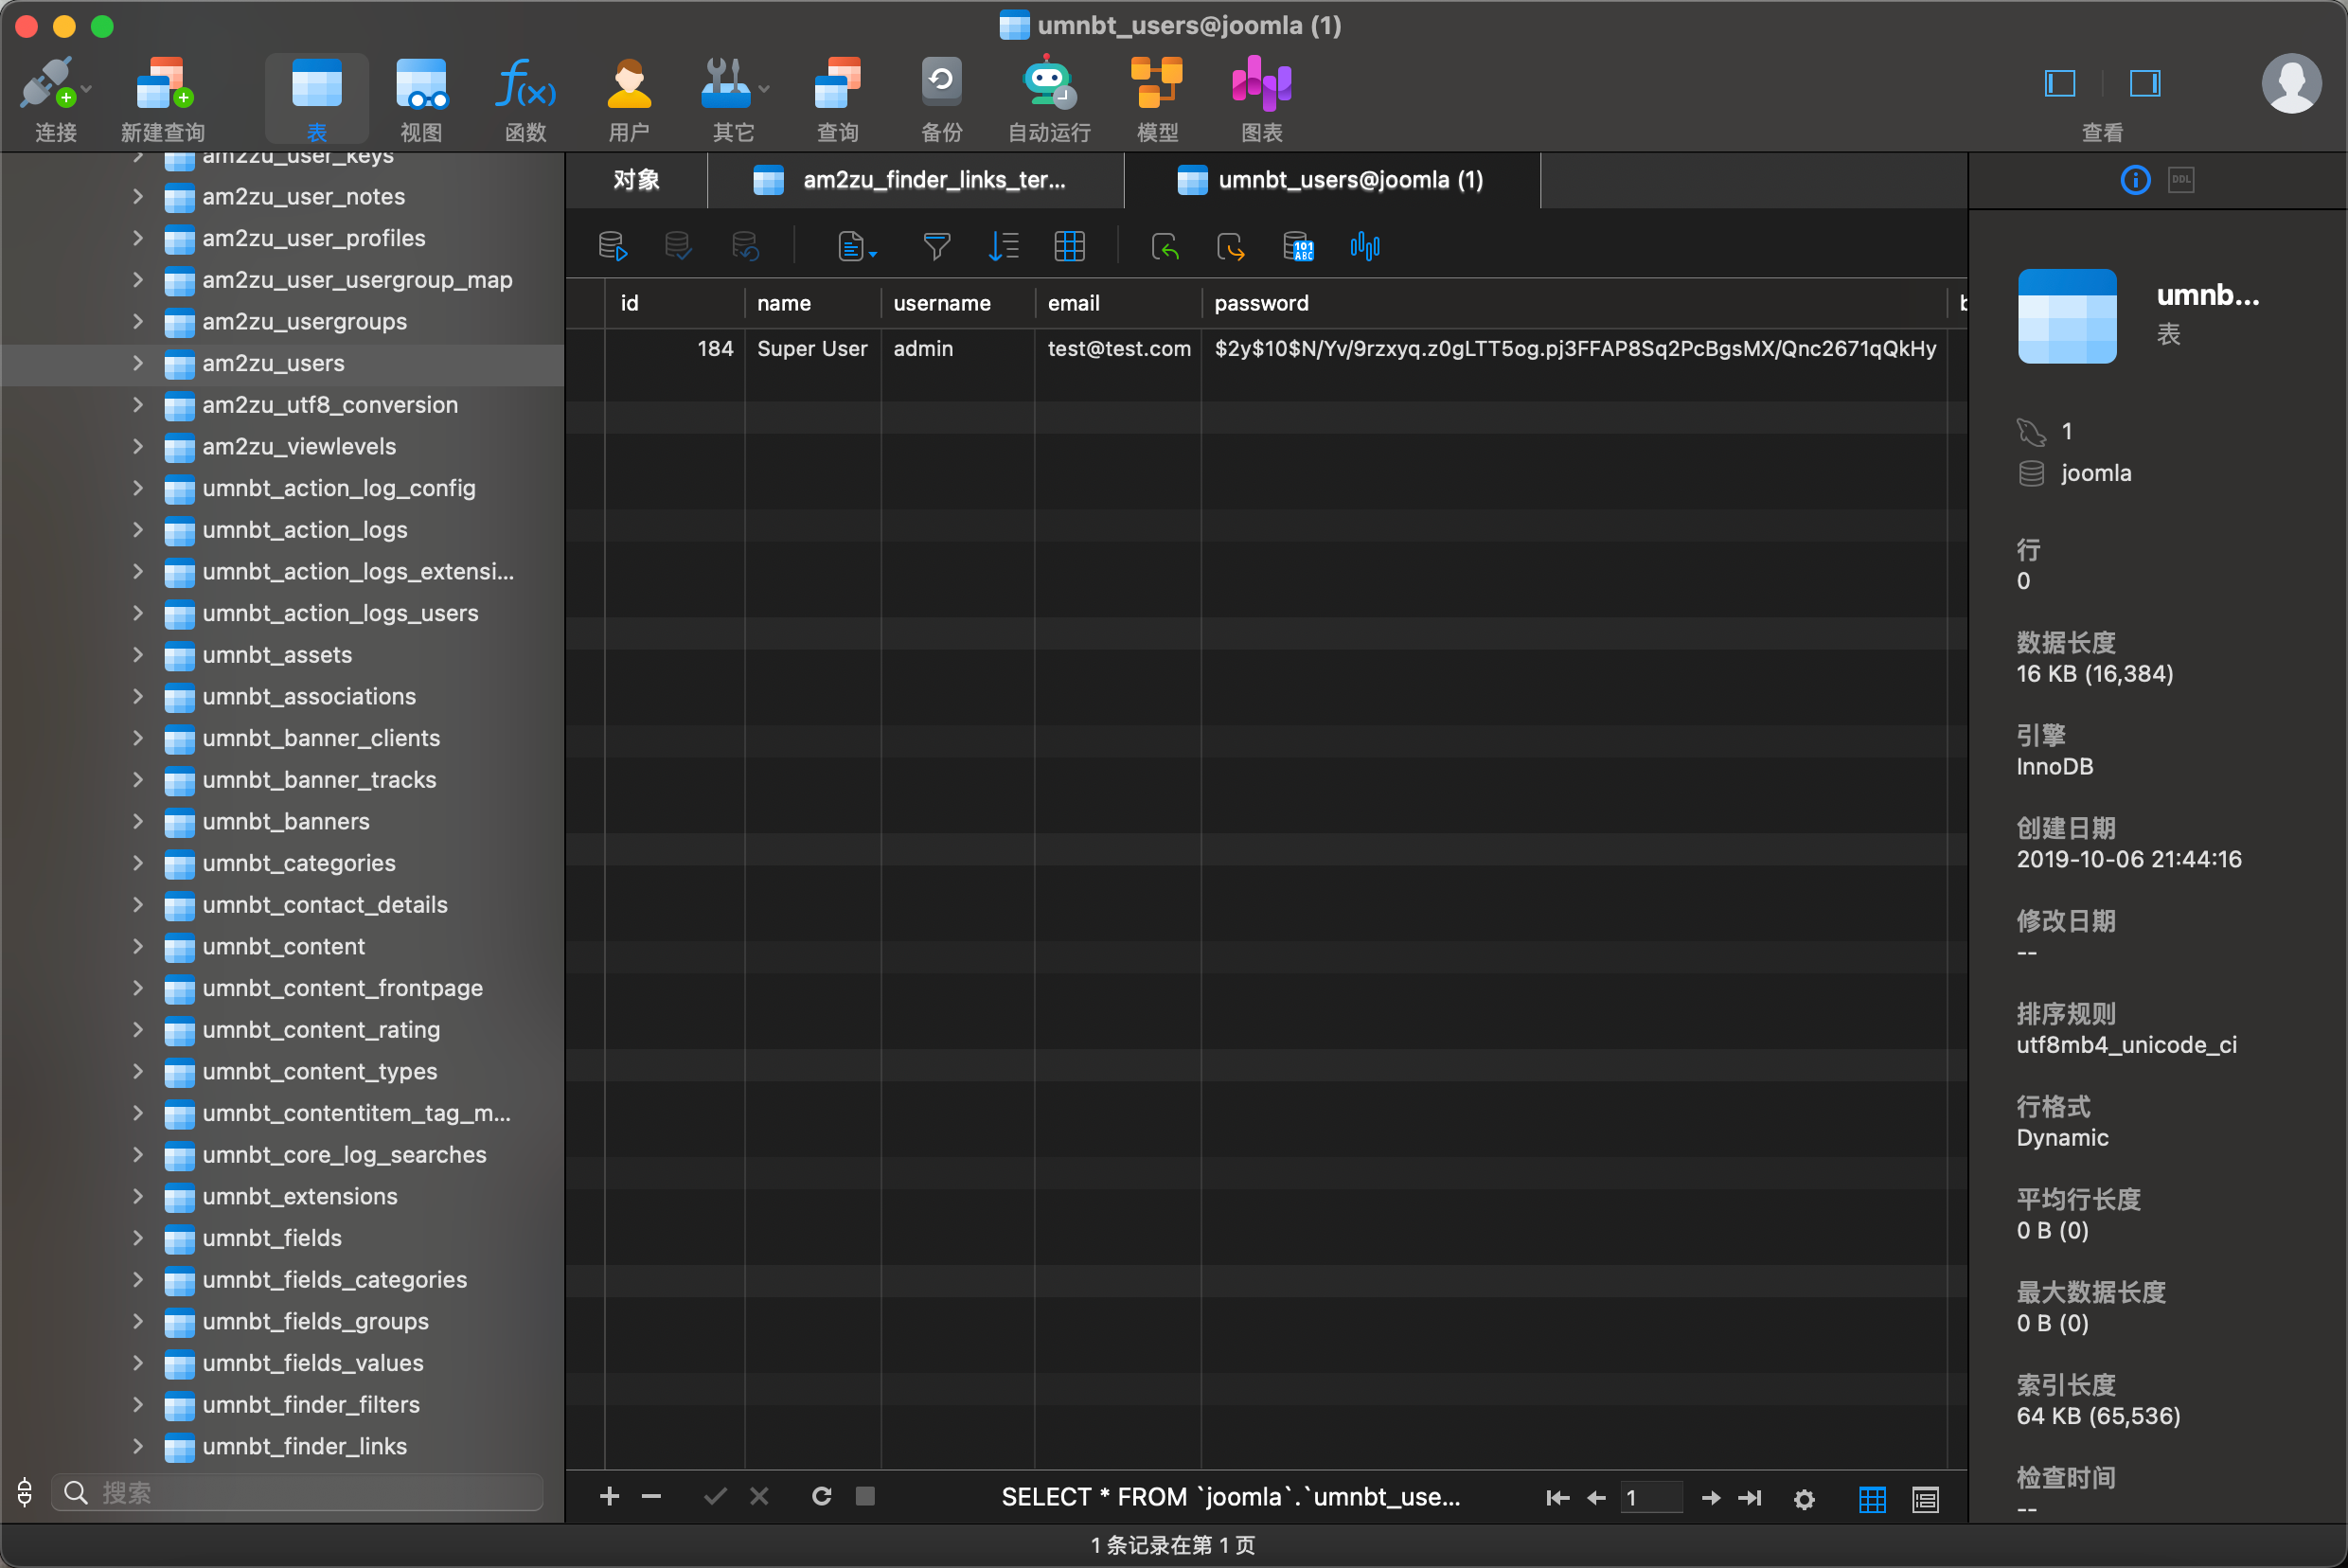
Task: Click the password hash cell
Action: 1574,349
